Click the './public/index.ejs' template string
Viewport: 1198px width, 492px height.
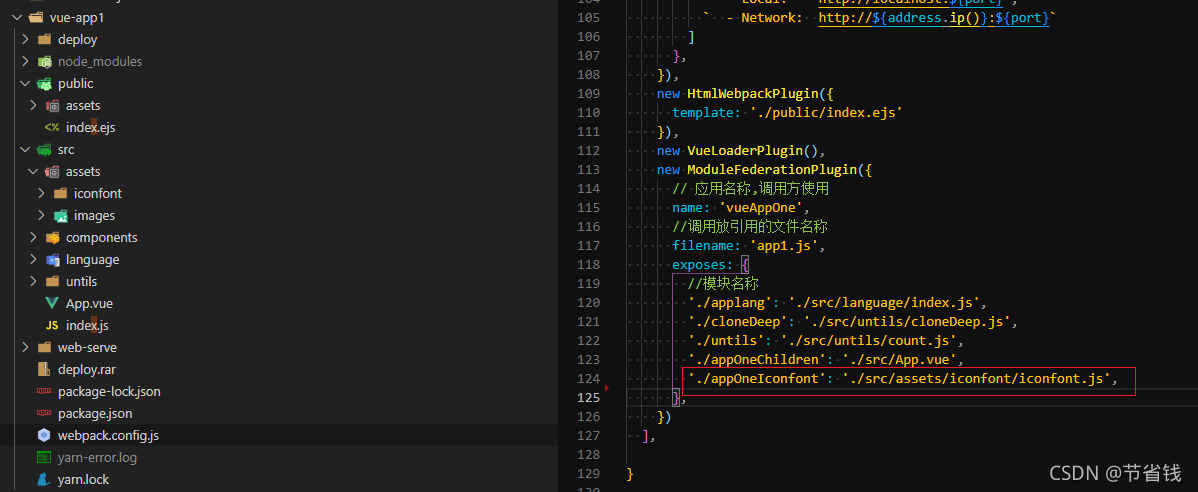pyautogui.click(x=827, y=112)
